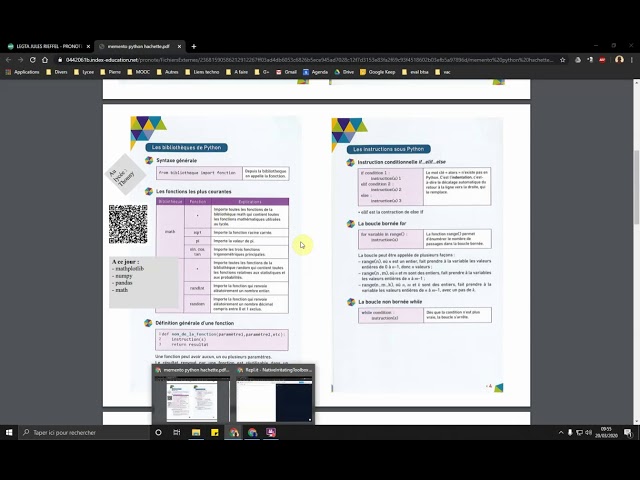Click the 'La boucle non bornée while' heading

[390, 302]
